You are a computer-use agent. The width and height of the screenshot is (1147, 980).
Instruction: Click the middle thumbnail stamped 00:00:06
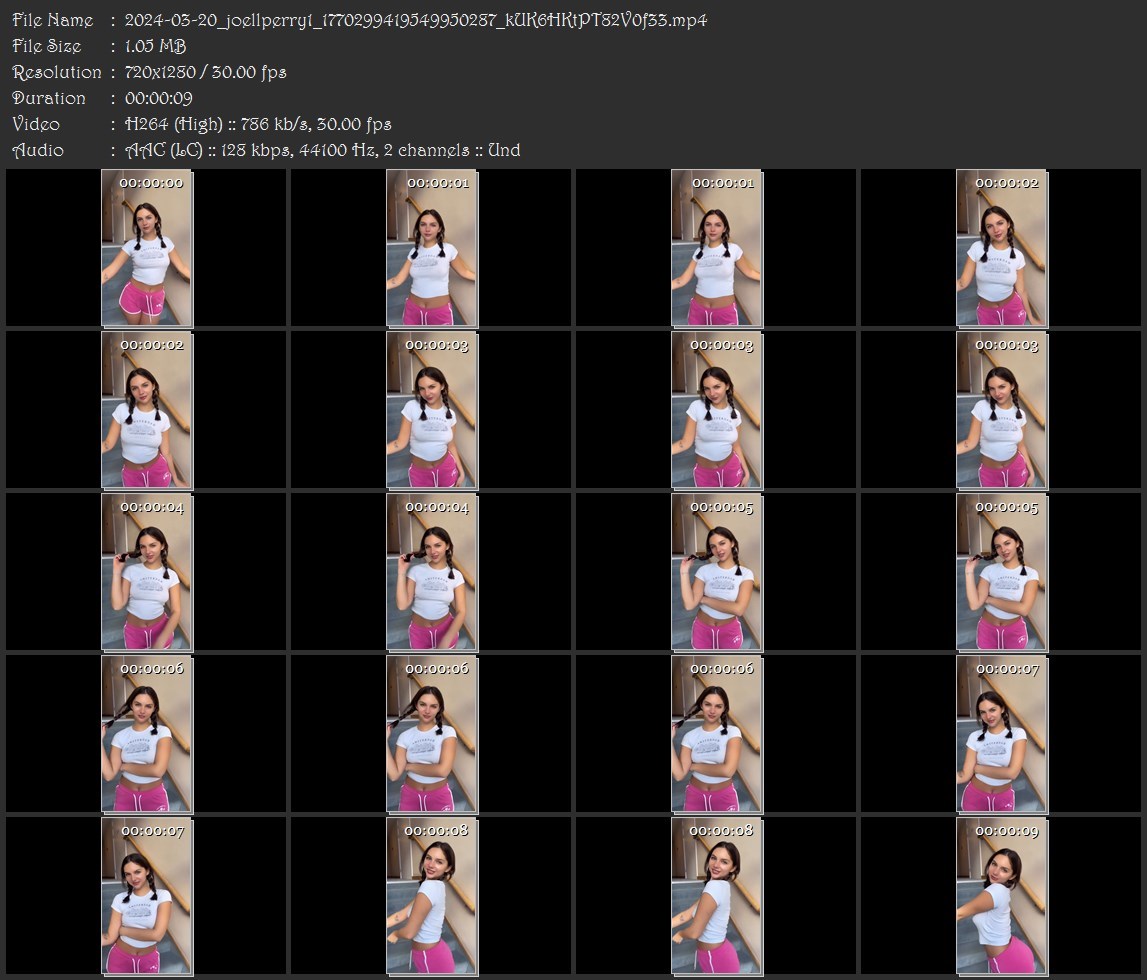coord(432,734)
